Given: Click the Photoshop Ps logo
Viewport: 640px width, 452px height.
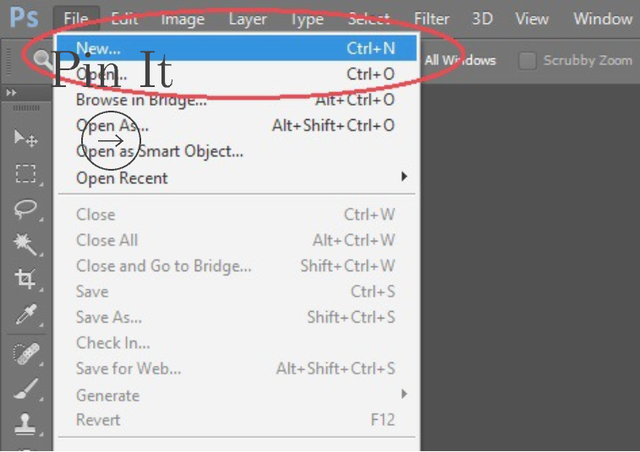Looking at the screenshot, I should tap(24, 18).
